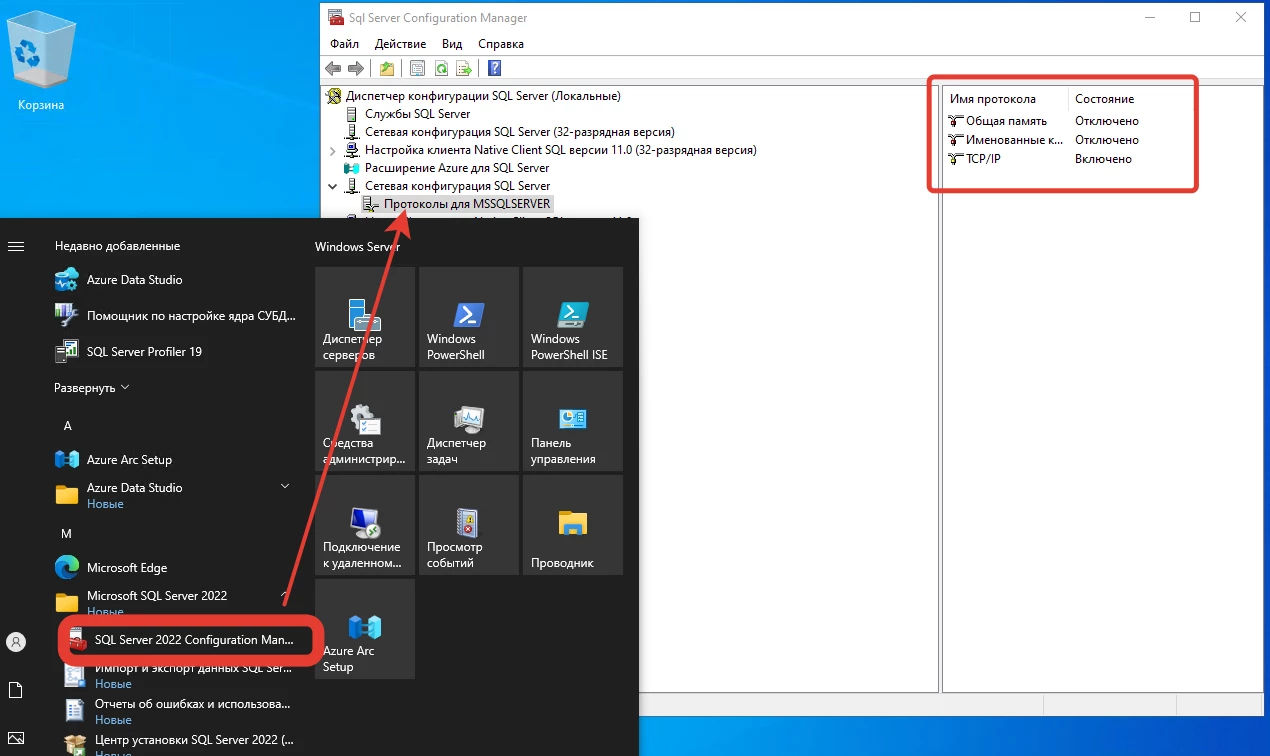Launch the Диспетчер задач tile

468,421
